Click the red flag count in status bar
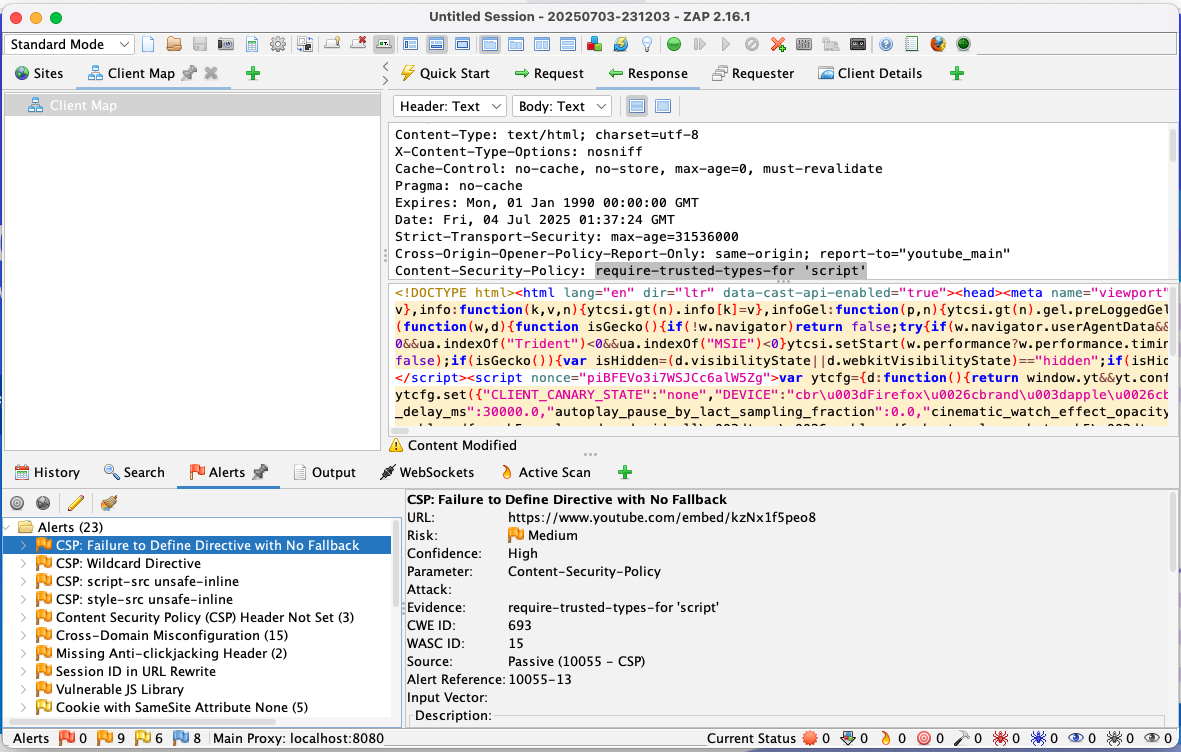This screenshot has width=1181, height=752. pos(74,738)
